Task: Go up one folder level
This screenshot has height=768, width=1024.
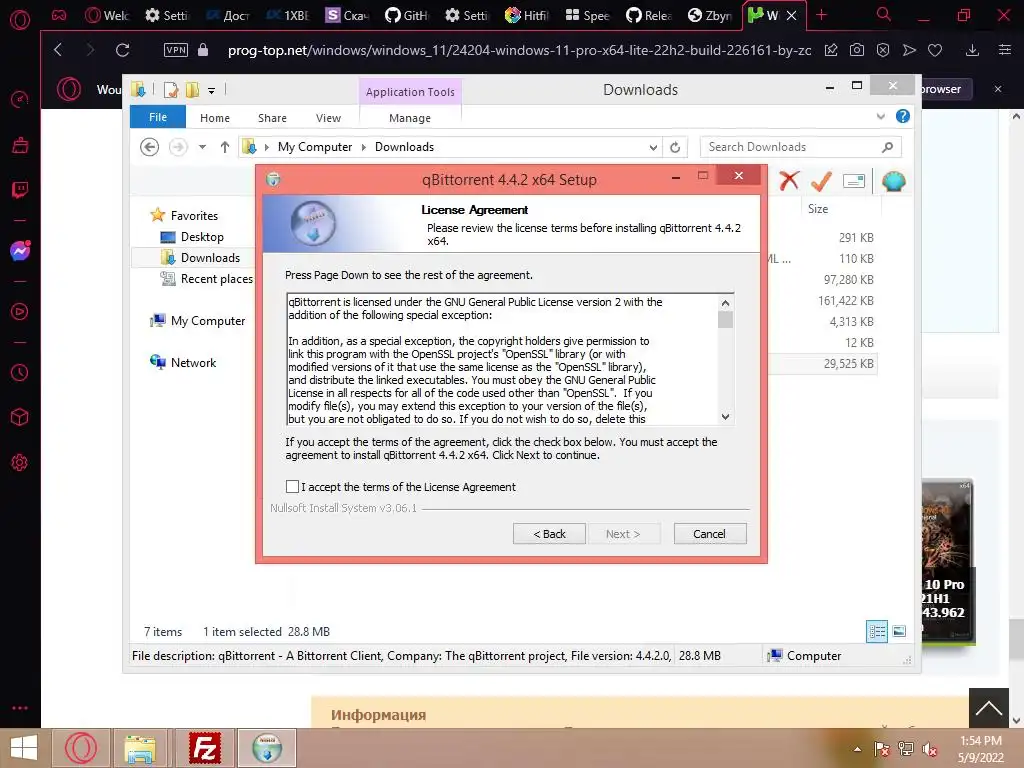Action: (225, 147)
